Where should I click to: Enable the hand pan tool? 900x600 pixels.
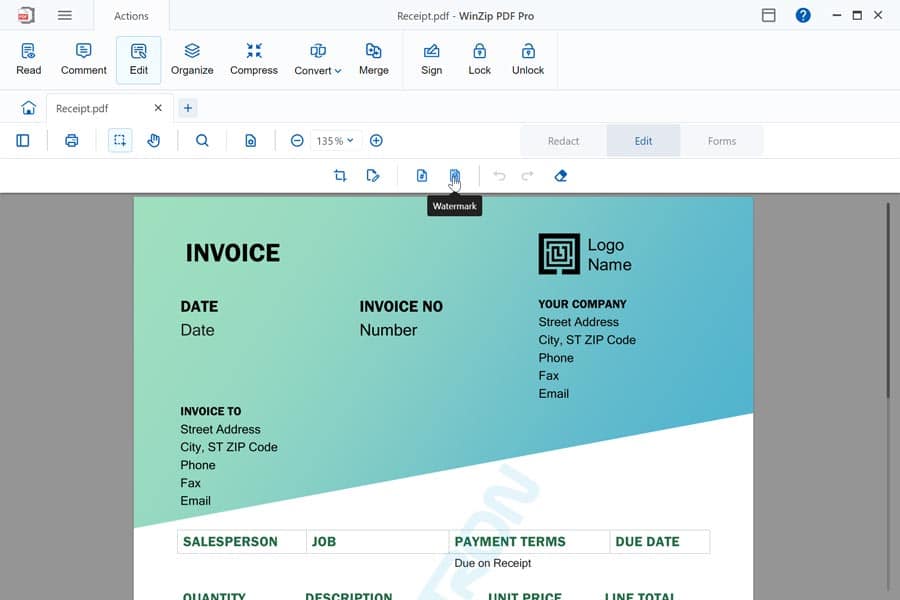(x=154, y=141)
